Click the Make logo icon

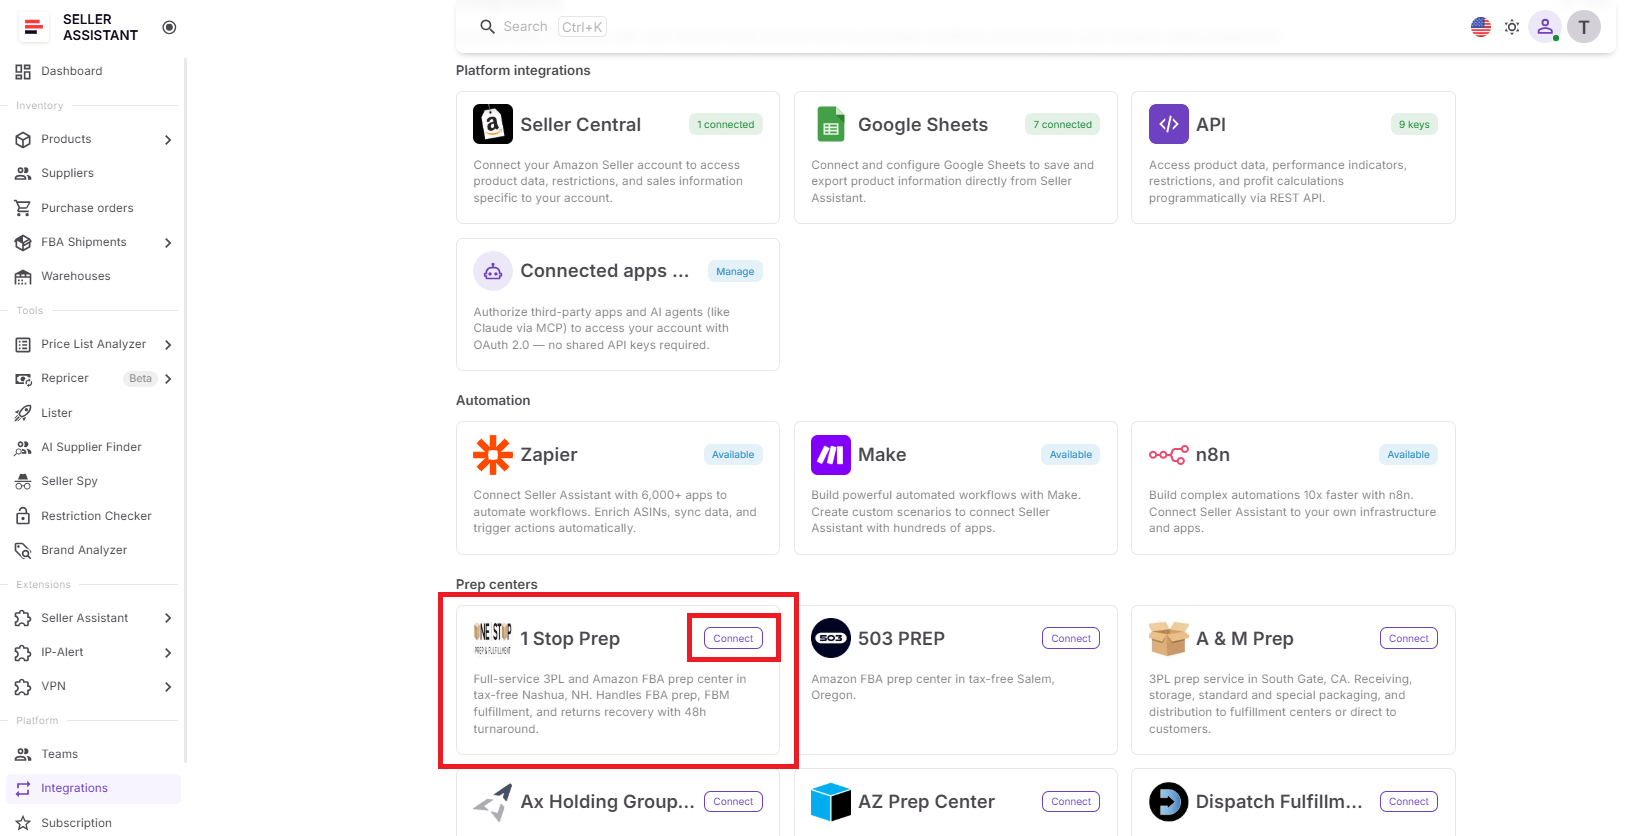tap(831, 455)
